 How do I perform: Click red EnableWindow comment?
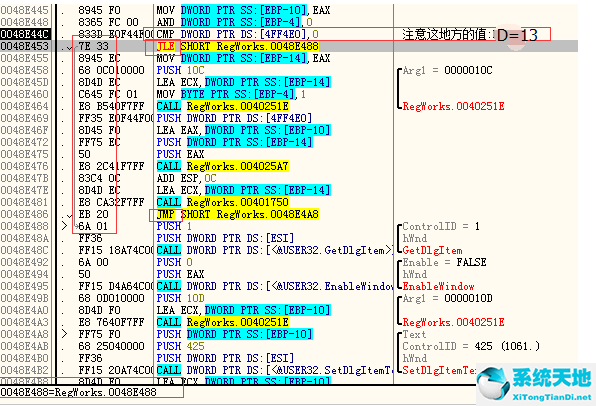(x=438, y=286)
